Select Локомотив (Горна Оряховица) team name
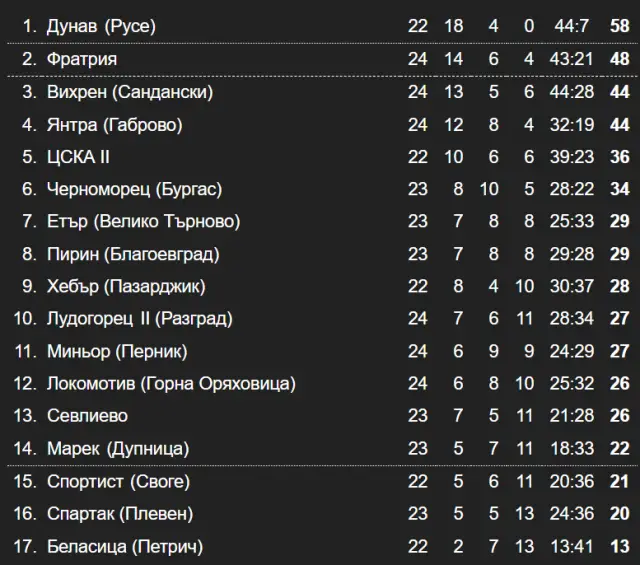This screenshot has width=640, height=565. click(171, 384)
